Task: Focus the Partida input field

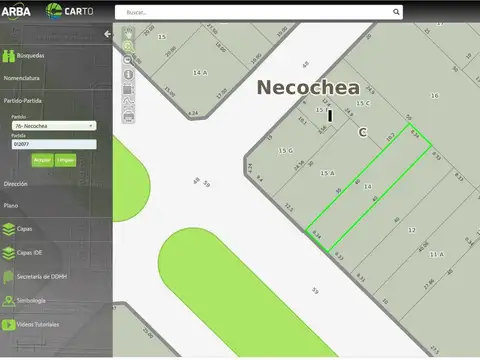Action: pos(54,144)
